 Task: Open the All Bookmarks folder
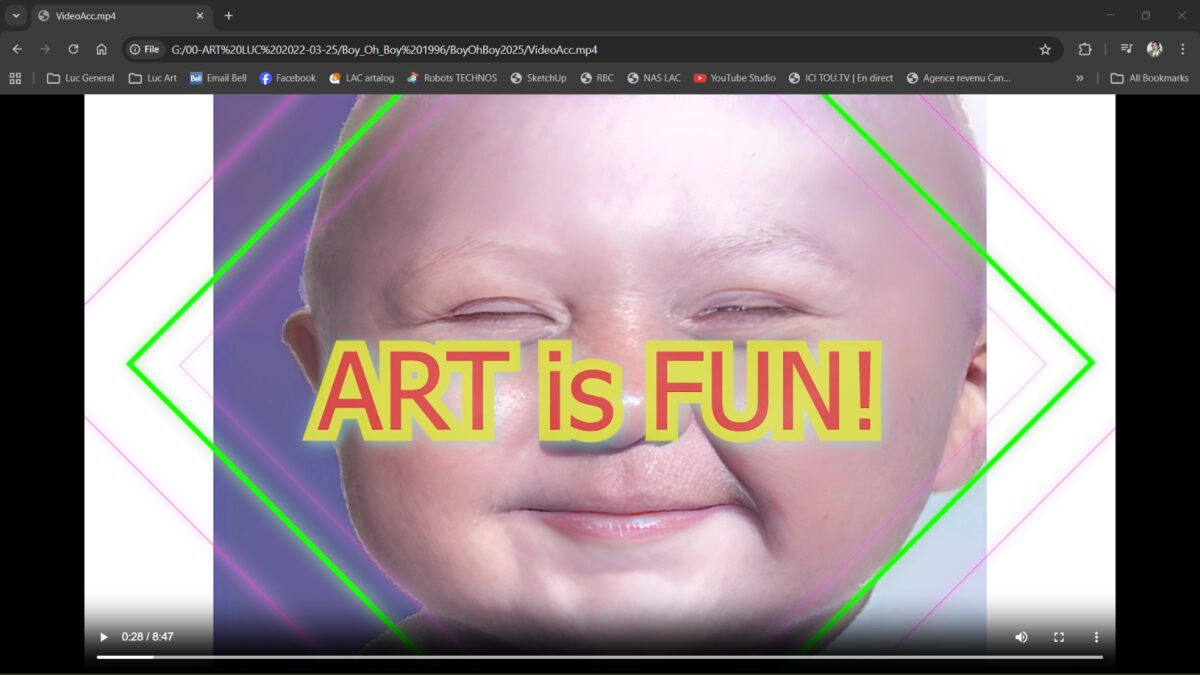point(1148,77)
